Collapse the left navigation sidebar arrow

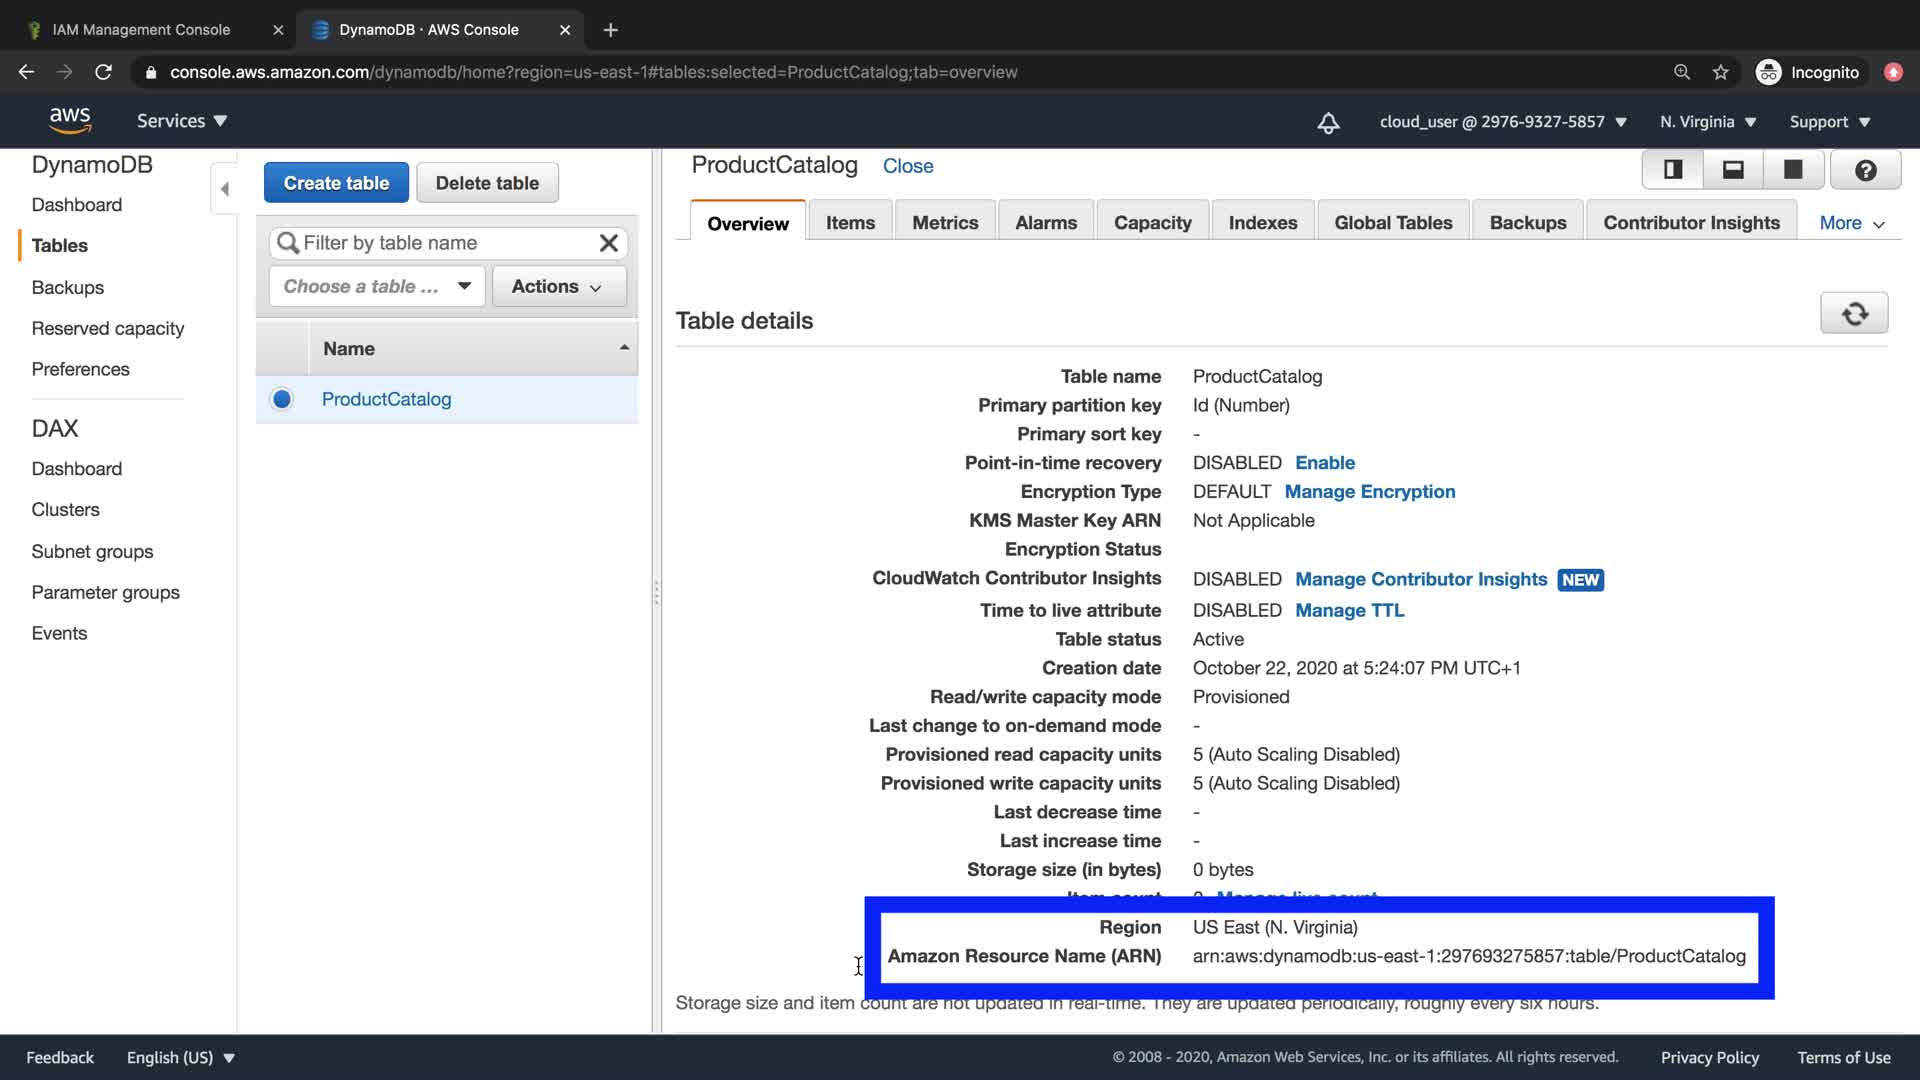224,189
